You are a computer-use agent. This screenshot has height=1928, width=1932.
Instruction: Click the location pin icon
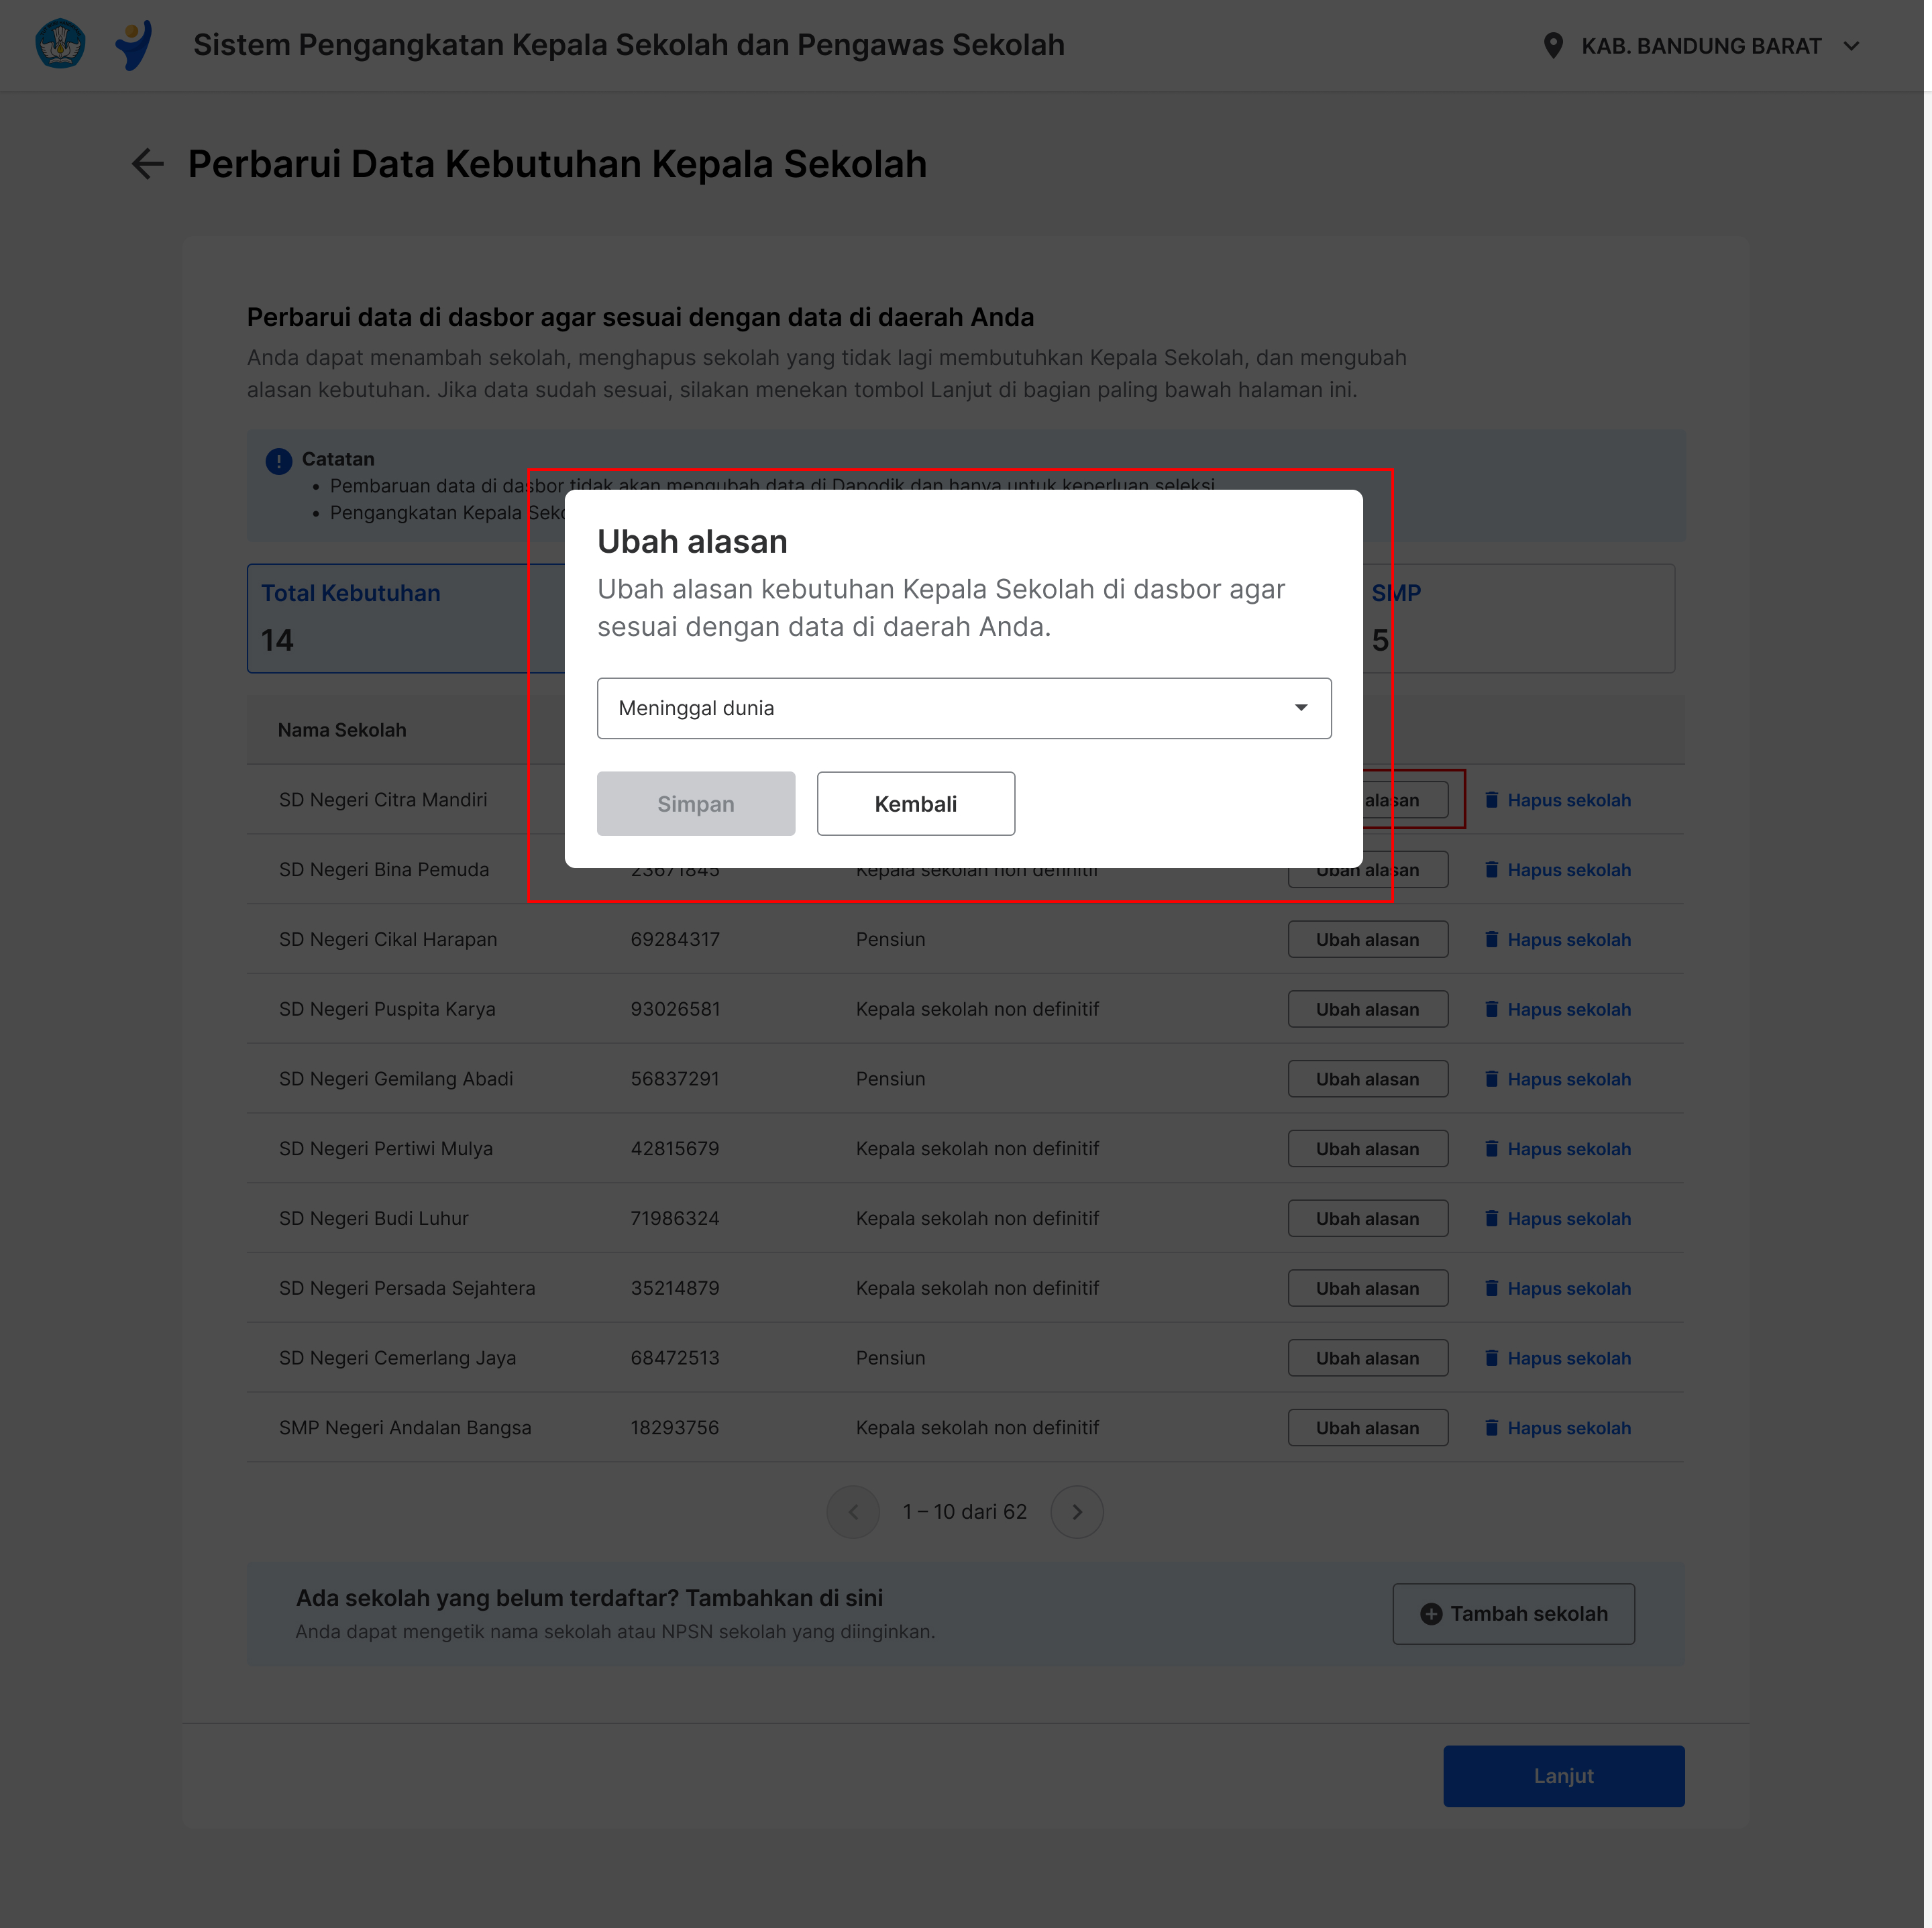pyautogui.click(x=1552, y=46)
